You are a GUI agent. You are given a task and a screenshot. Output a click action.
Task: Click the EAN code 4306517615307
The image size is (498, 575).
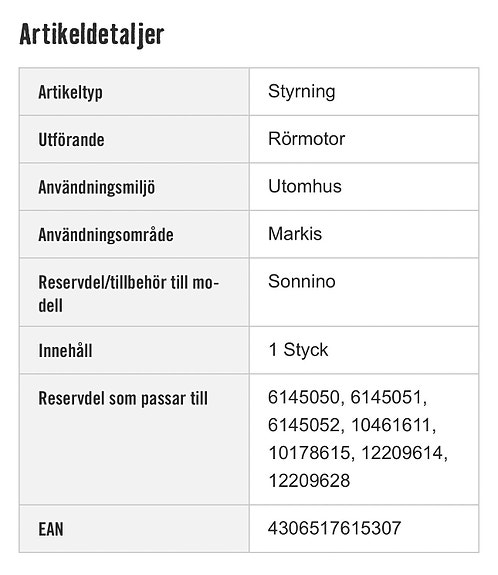(334, 528)
